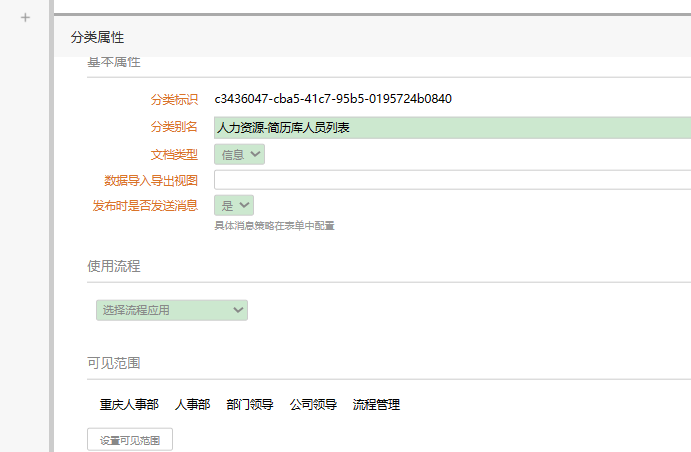
Task: Select 重庆人事部 in the visible range
Action: (129, 405)
